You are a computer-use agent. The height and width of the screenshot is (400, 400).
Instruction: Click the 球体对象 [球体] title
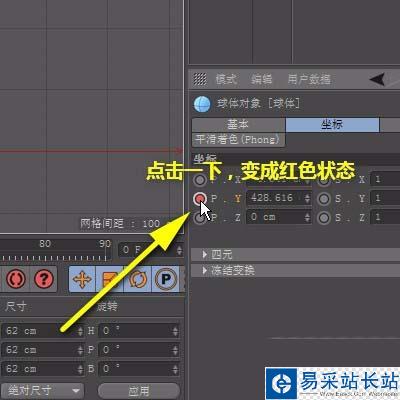(258, 103)
